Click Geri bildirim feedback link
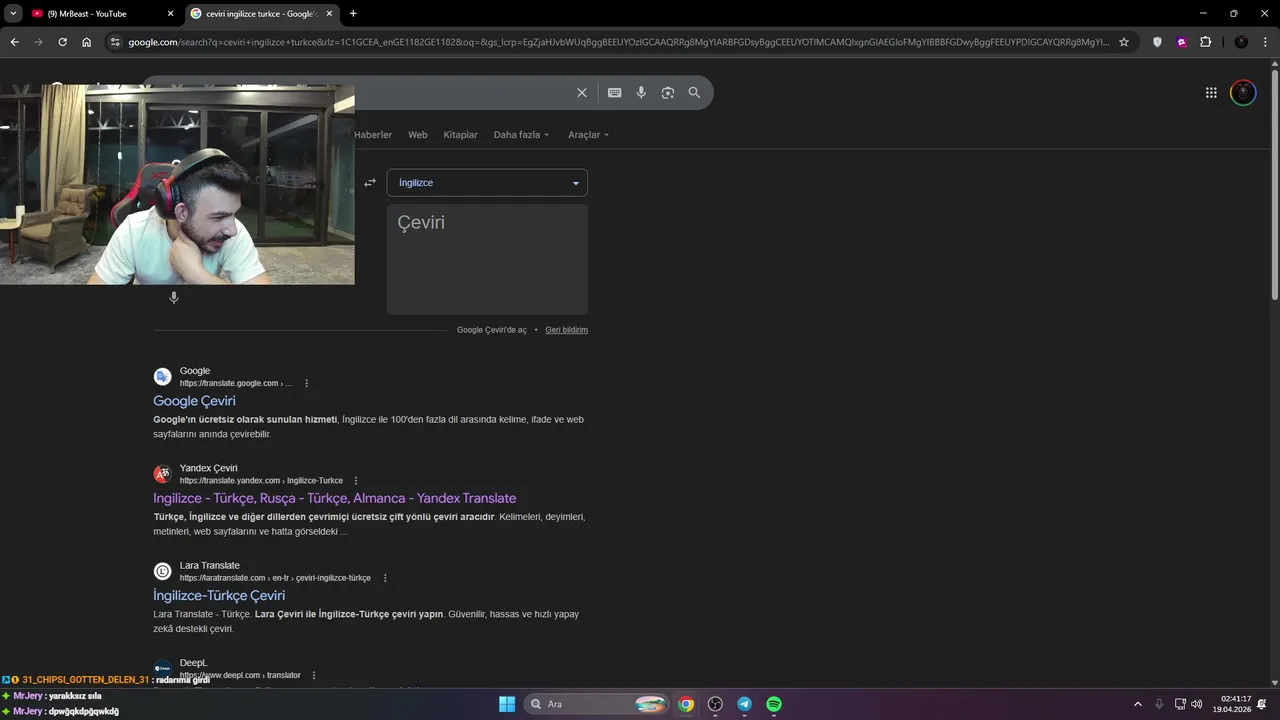Screen dimensions: 1280x720 coord(566,330)
